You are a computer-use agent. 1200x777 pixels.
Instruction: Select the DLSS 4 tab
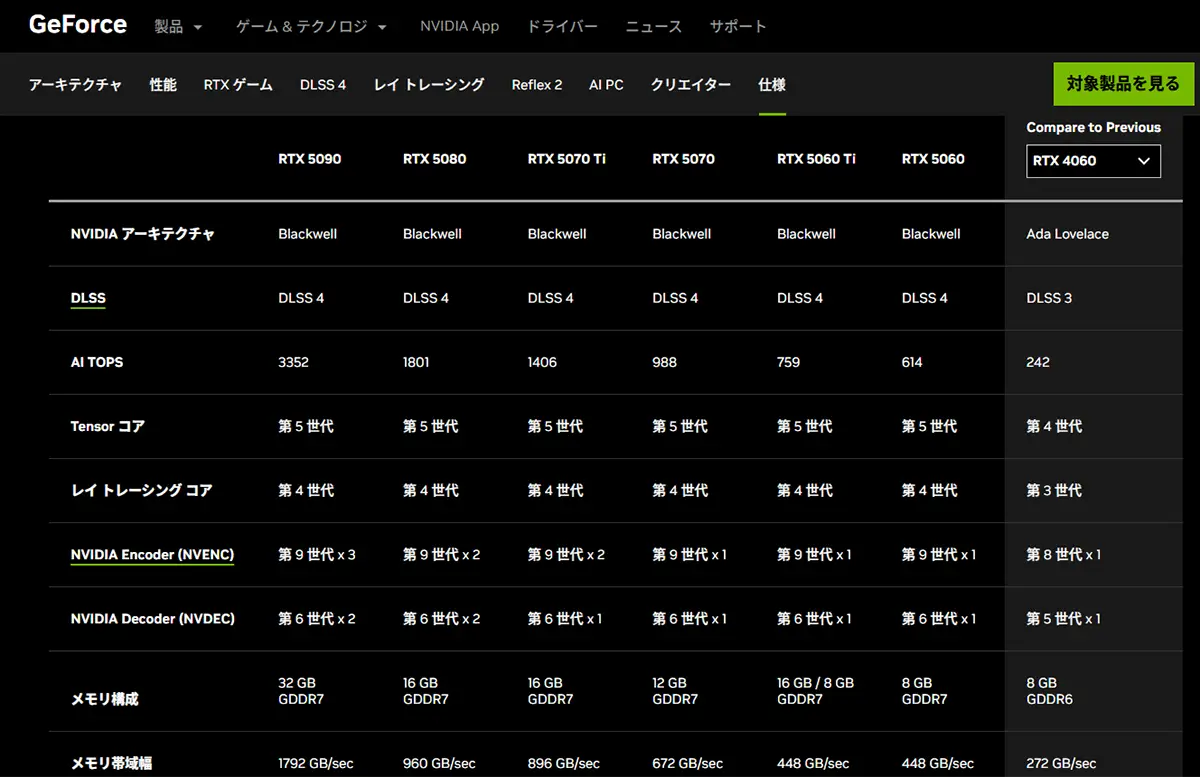(323, 85)
